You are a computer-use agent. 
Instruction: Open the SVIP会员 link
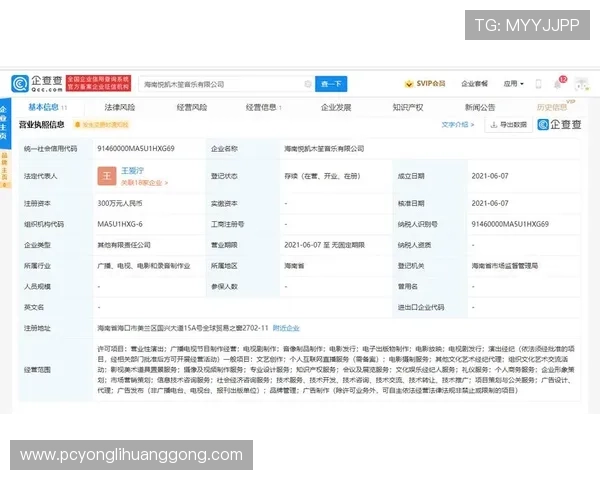coord(430,83)
